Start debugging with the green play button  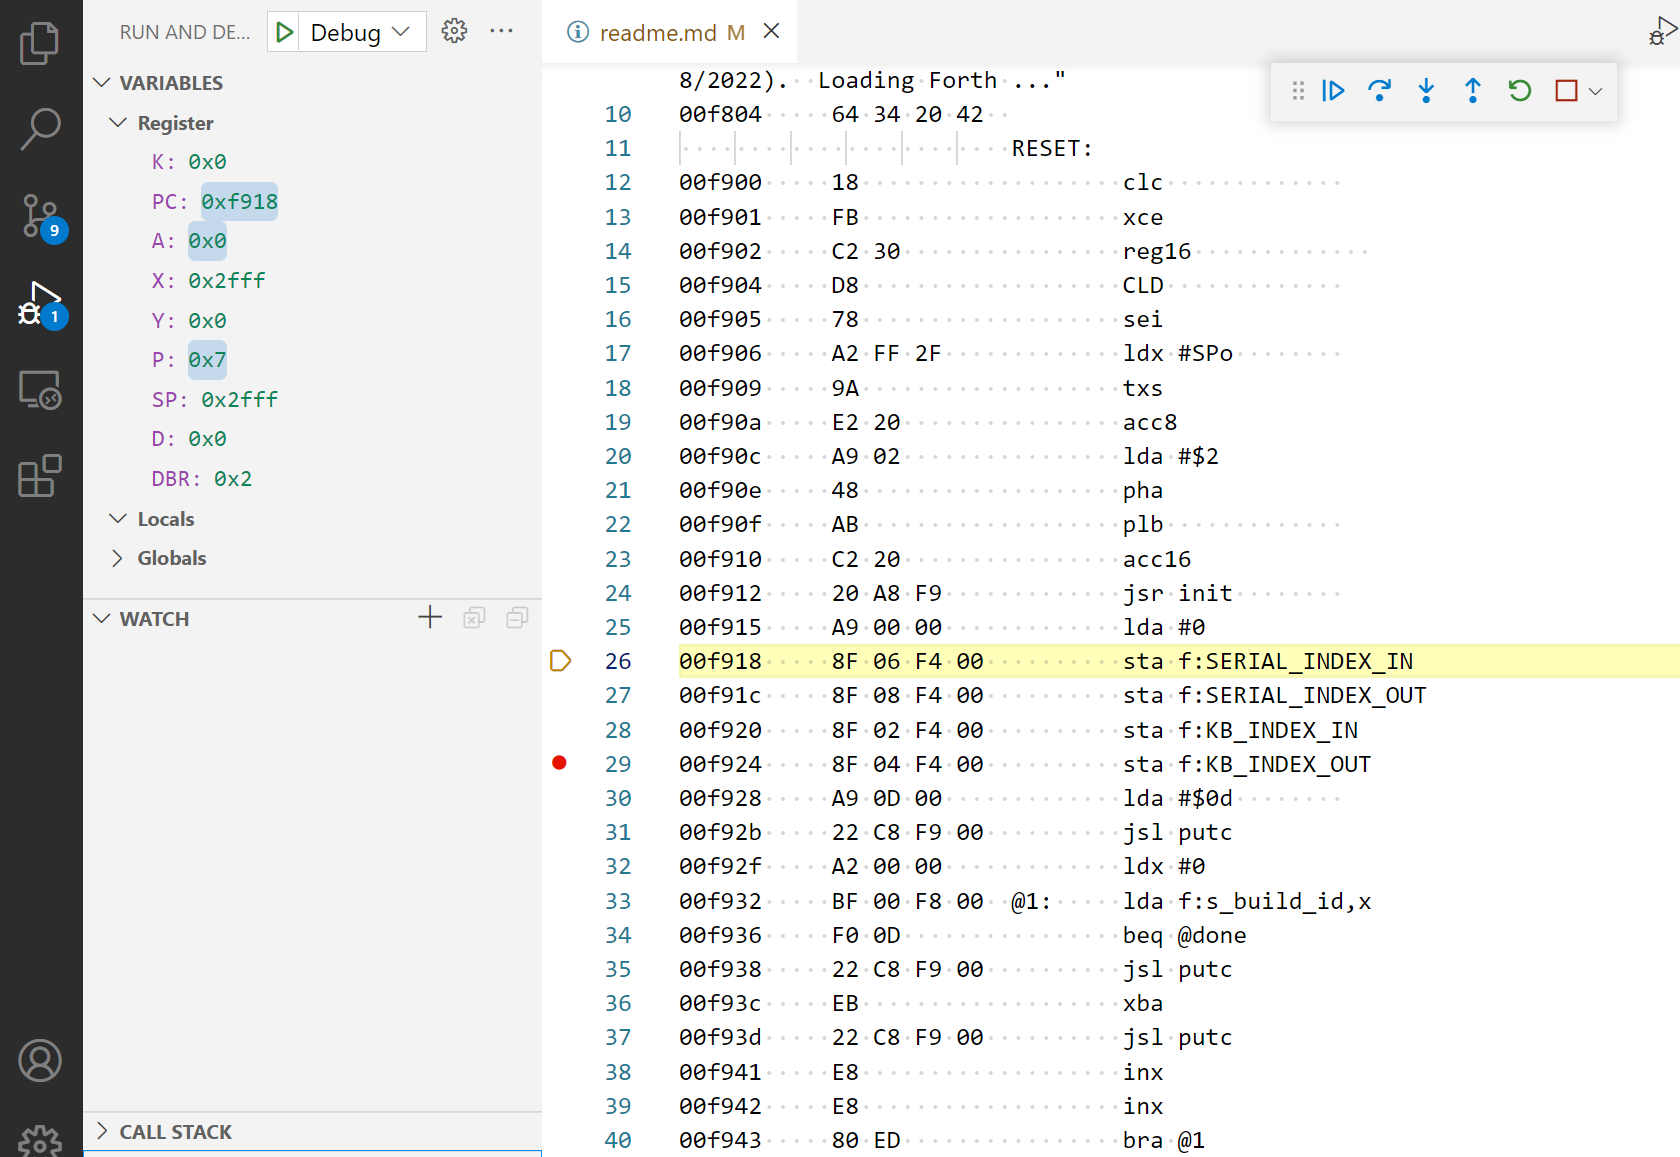285,32
